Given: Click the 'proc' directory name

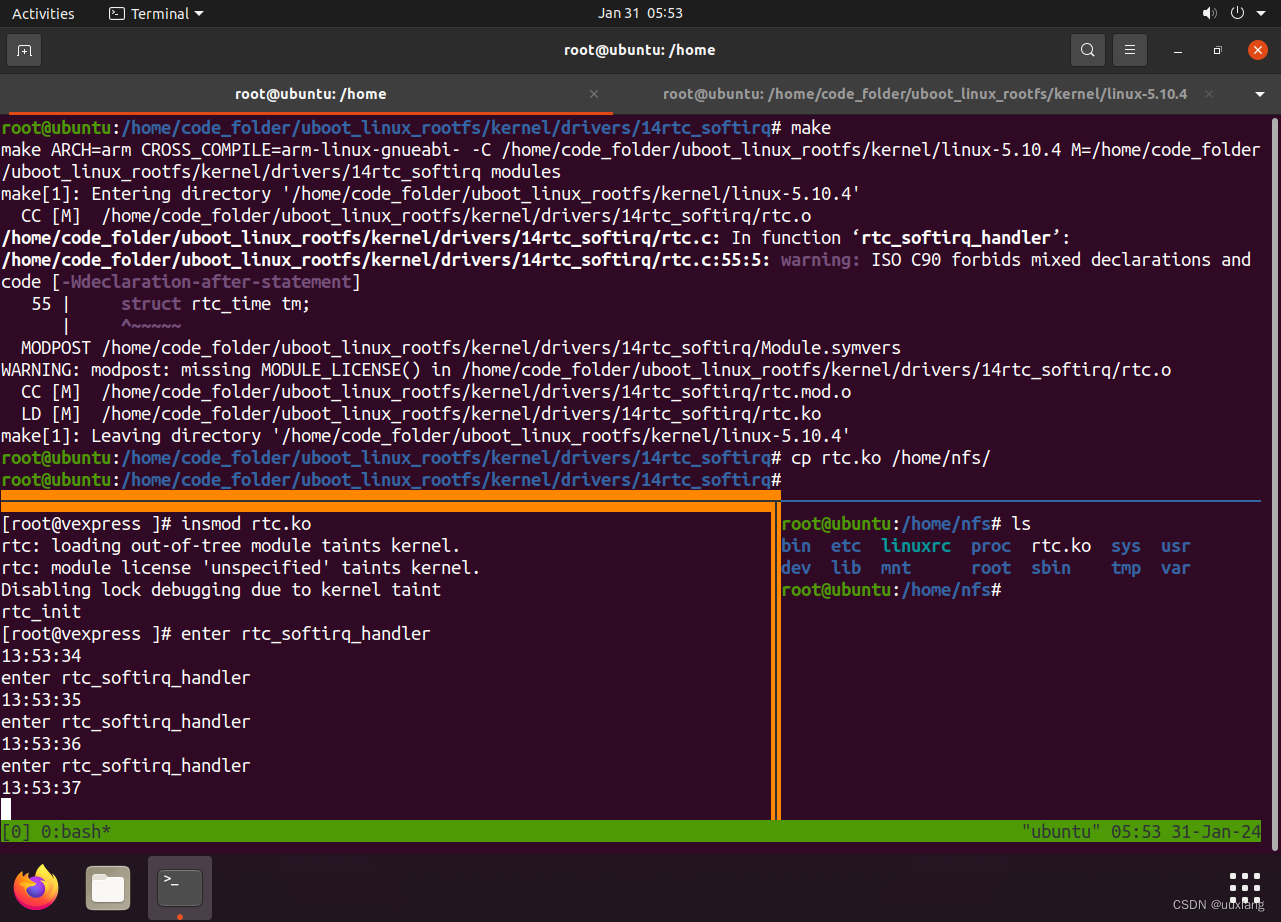Looking at the screenshot, I should (991, 546).
